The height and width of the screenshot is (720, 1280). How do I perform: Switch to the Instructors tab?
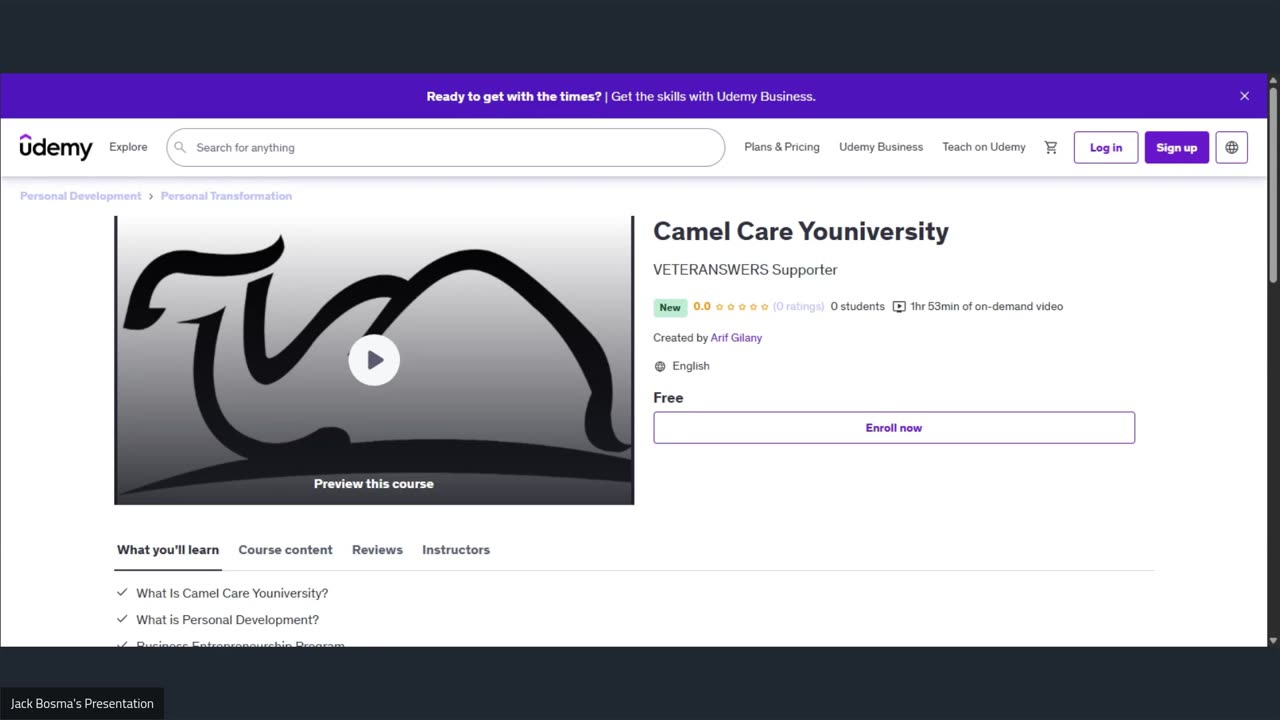tap(456, 550)
